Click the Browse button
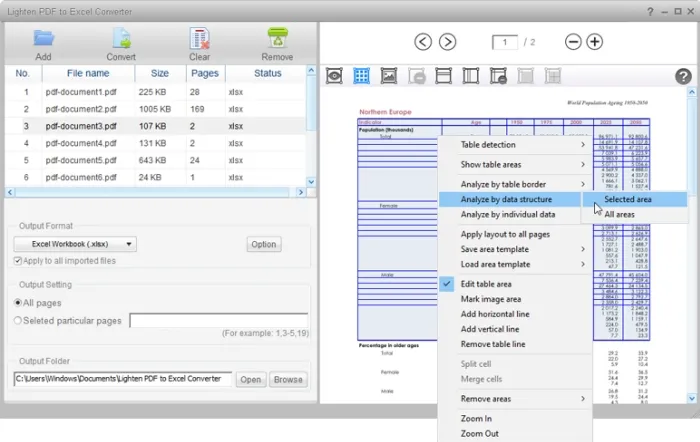 288,379
